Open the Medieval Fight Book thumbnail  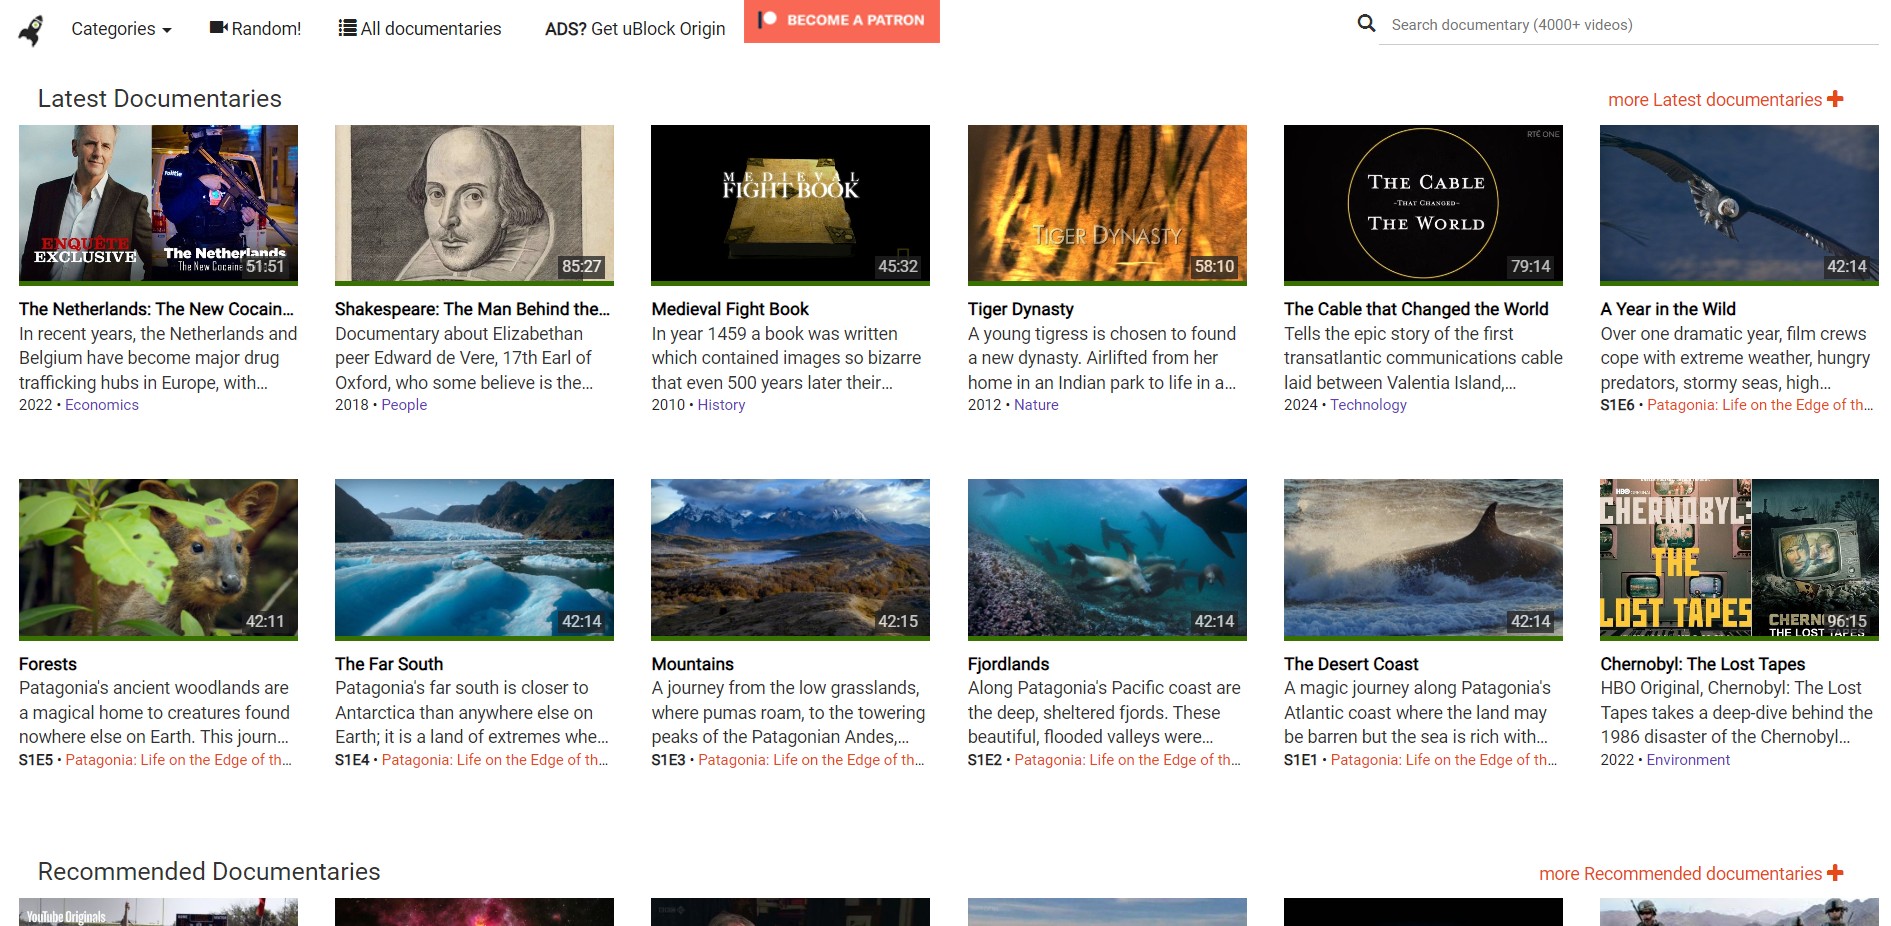click(x=790, y=204)
